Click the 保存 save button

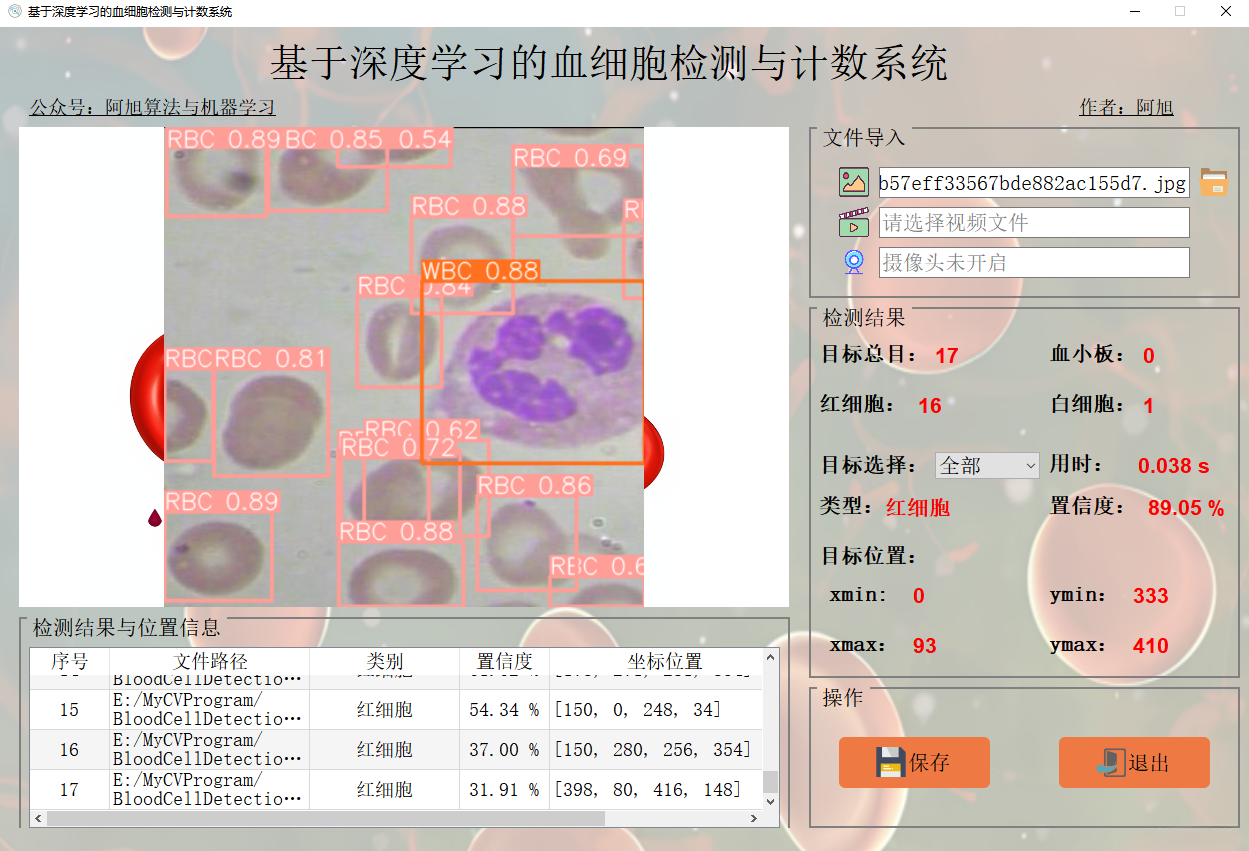point(913,762)
